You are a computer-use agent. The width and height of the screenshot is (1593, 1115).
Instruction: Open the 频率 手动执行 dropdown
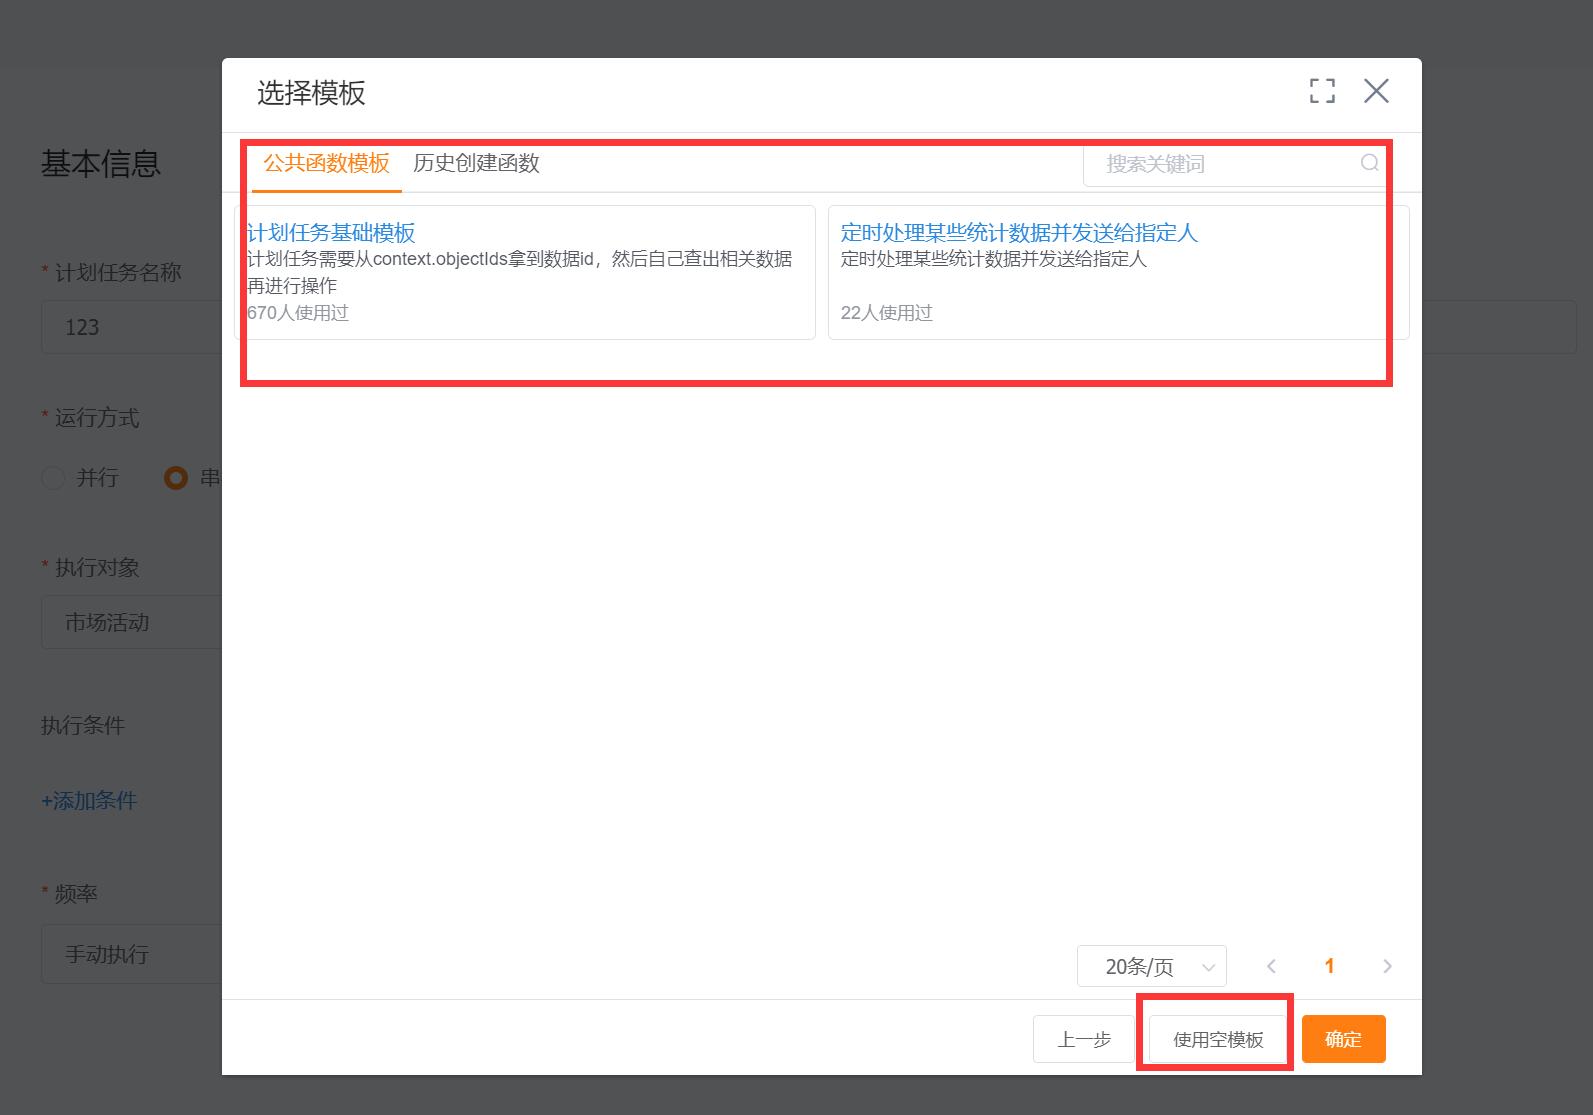coord(130,954)
